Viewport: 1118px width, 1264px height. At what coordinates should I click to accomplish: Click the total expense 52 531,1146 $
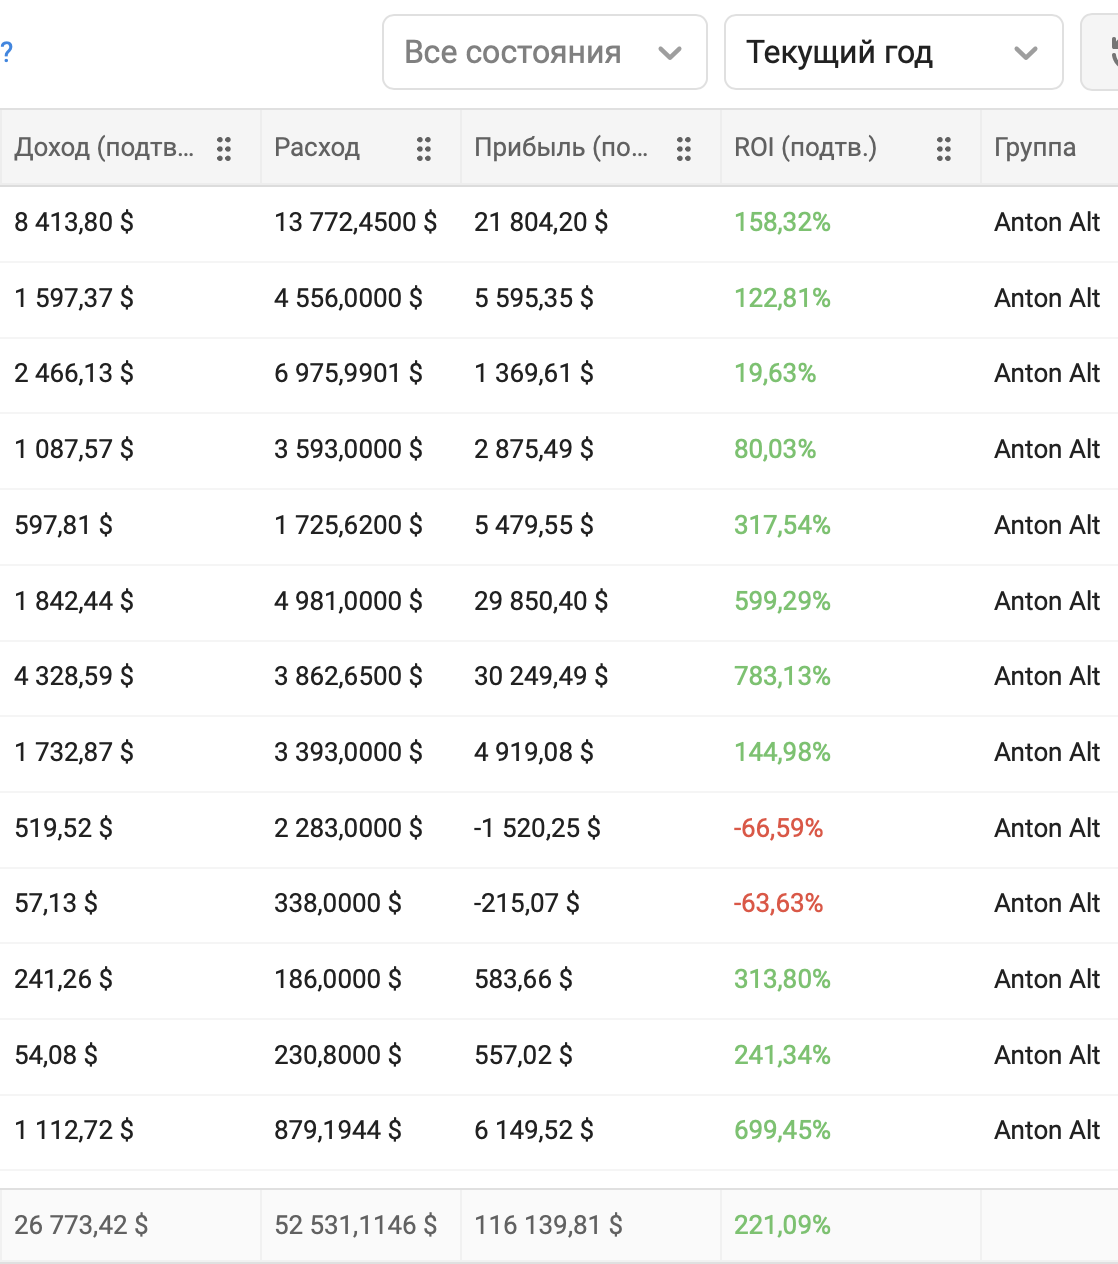point(355,1225)
